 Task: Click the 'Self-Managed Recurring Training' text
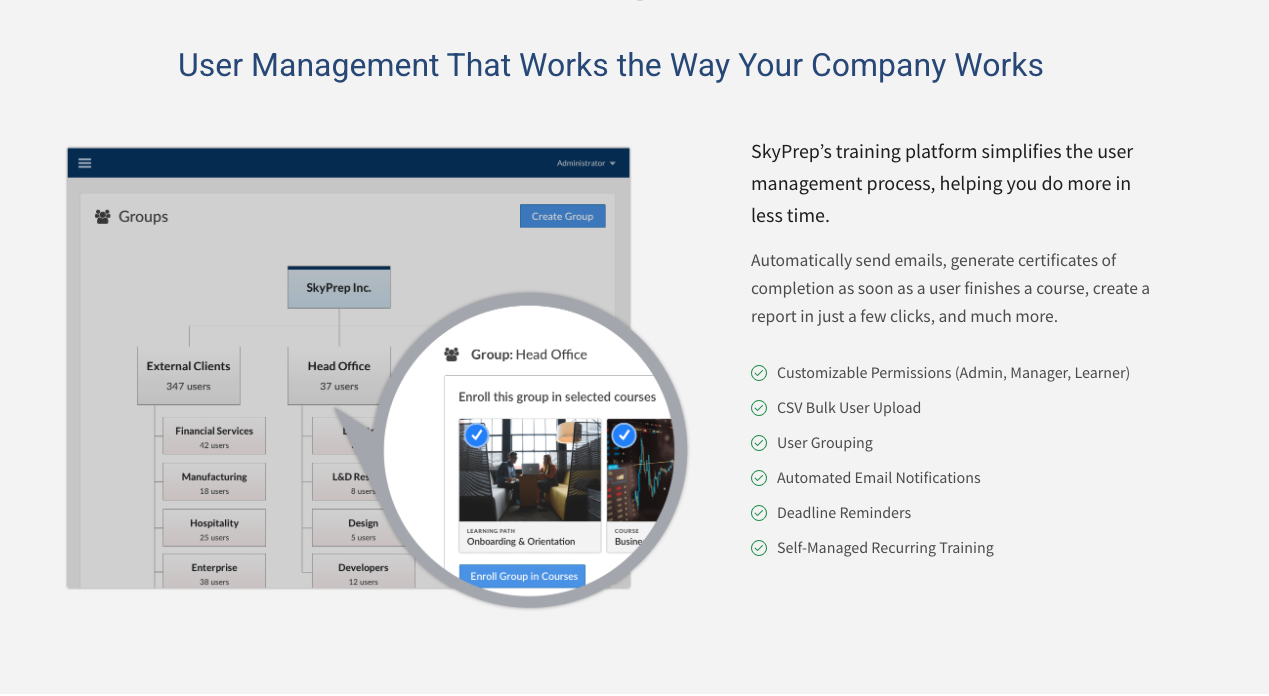coord(885,548)
